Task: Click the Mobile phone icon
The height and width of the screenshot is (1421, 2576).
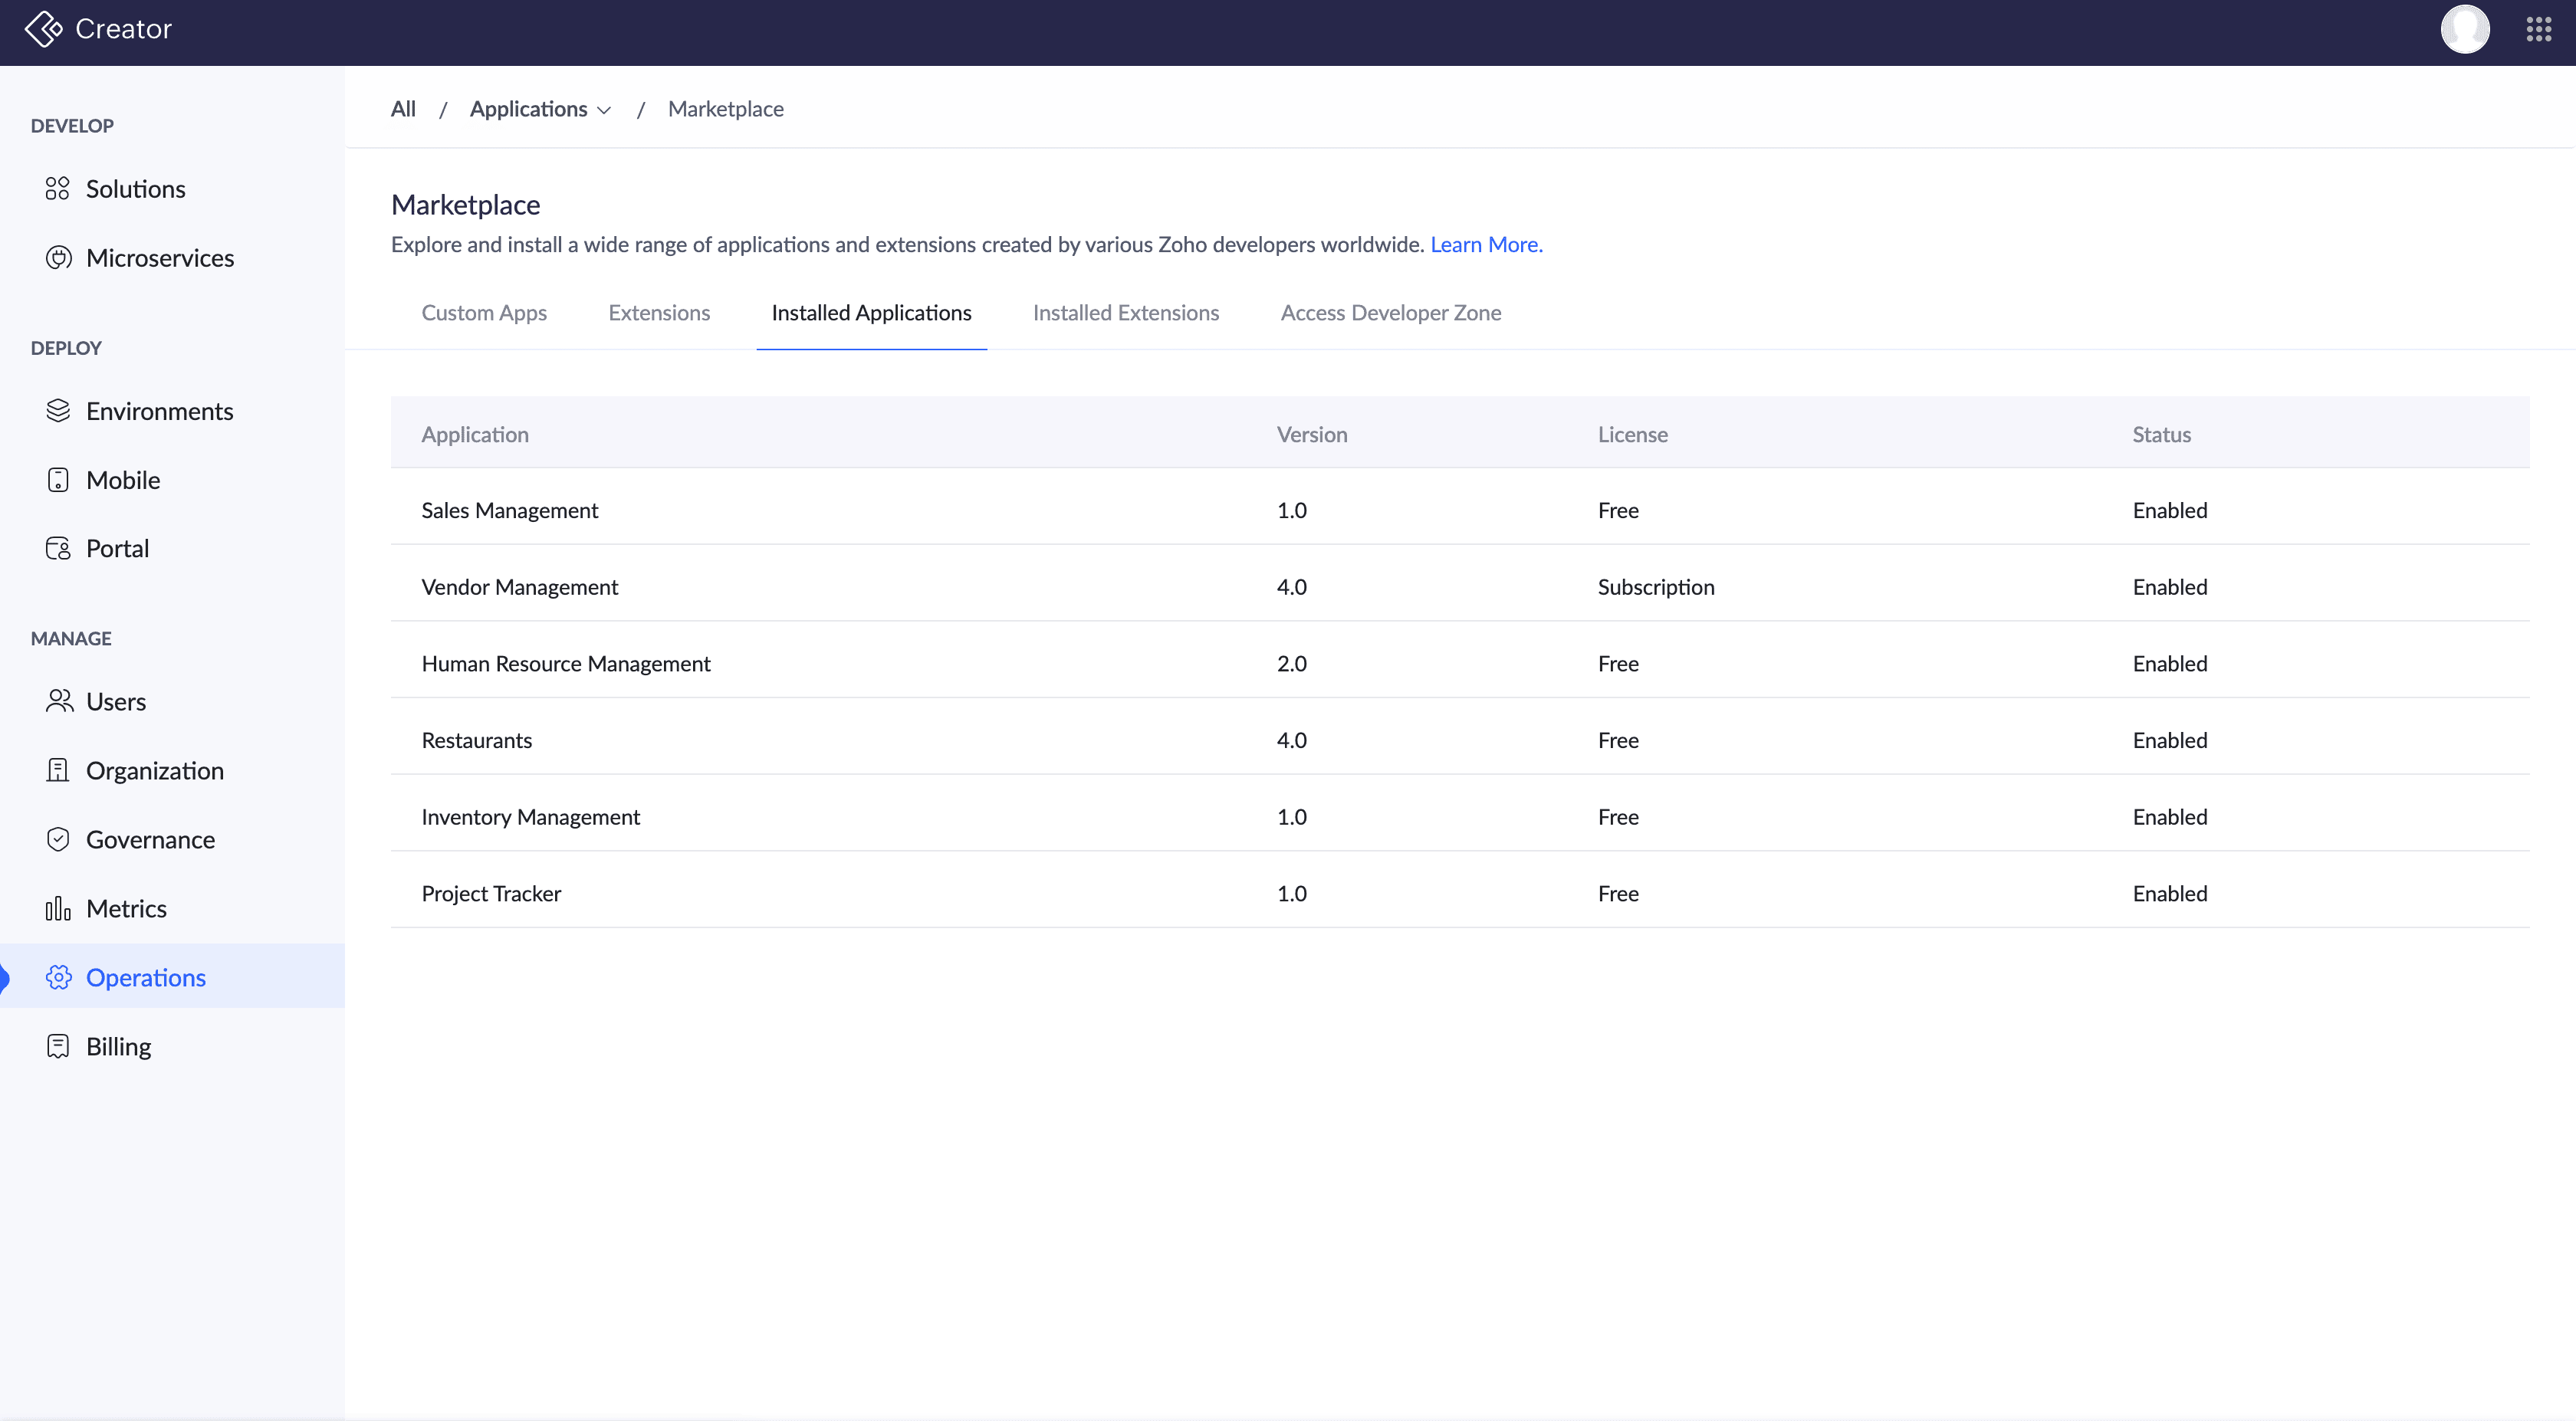Action: click(x=58, y=480)
